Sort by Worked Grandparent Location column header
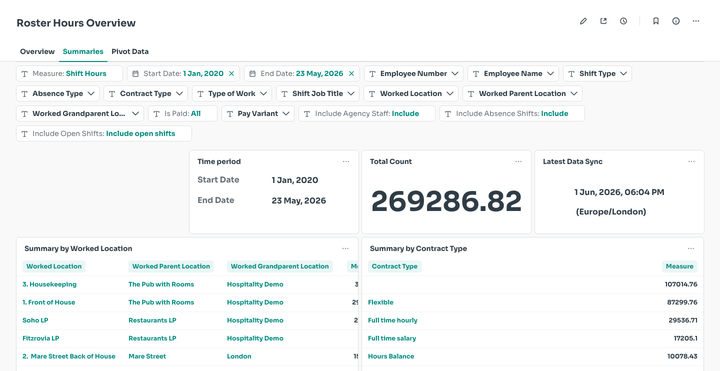Screen dimensions: 720x371 pos(280,266)
